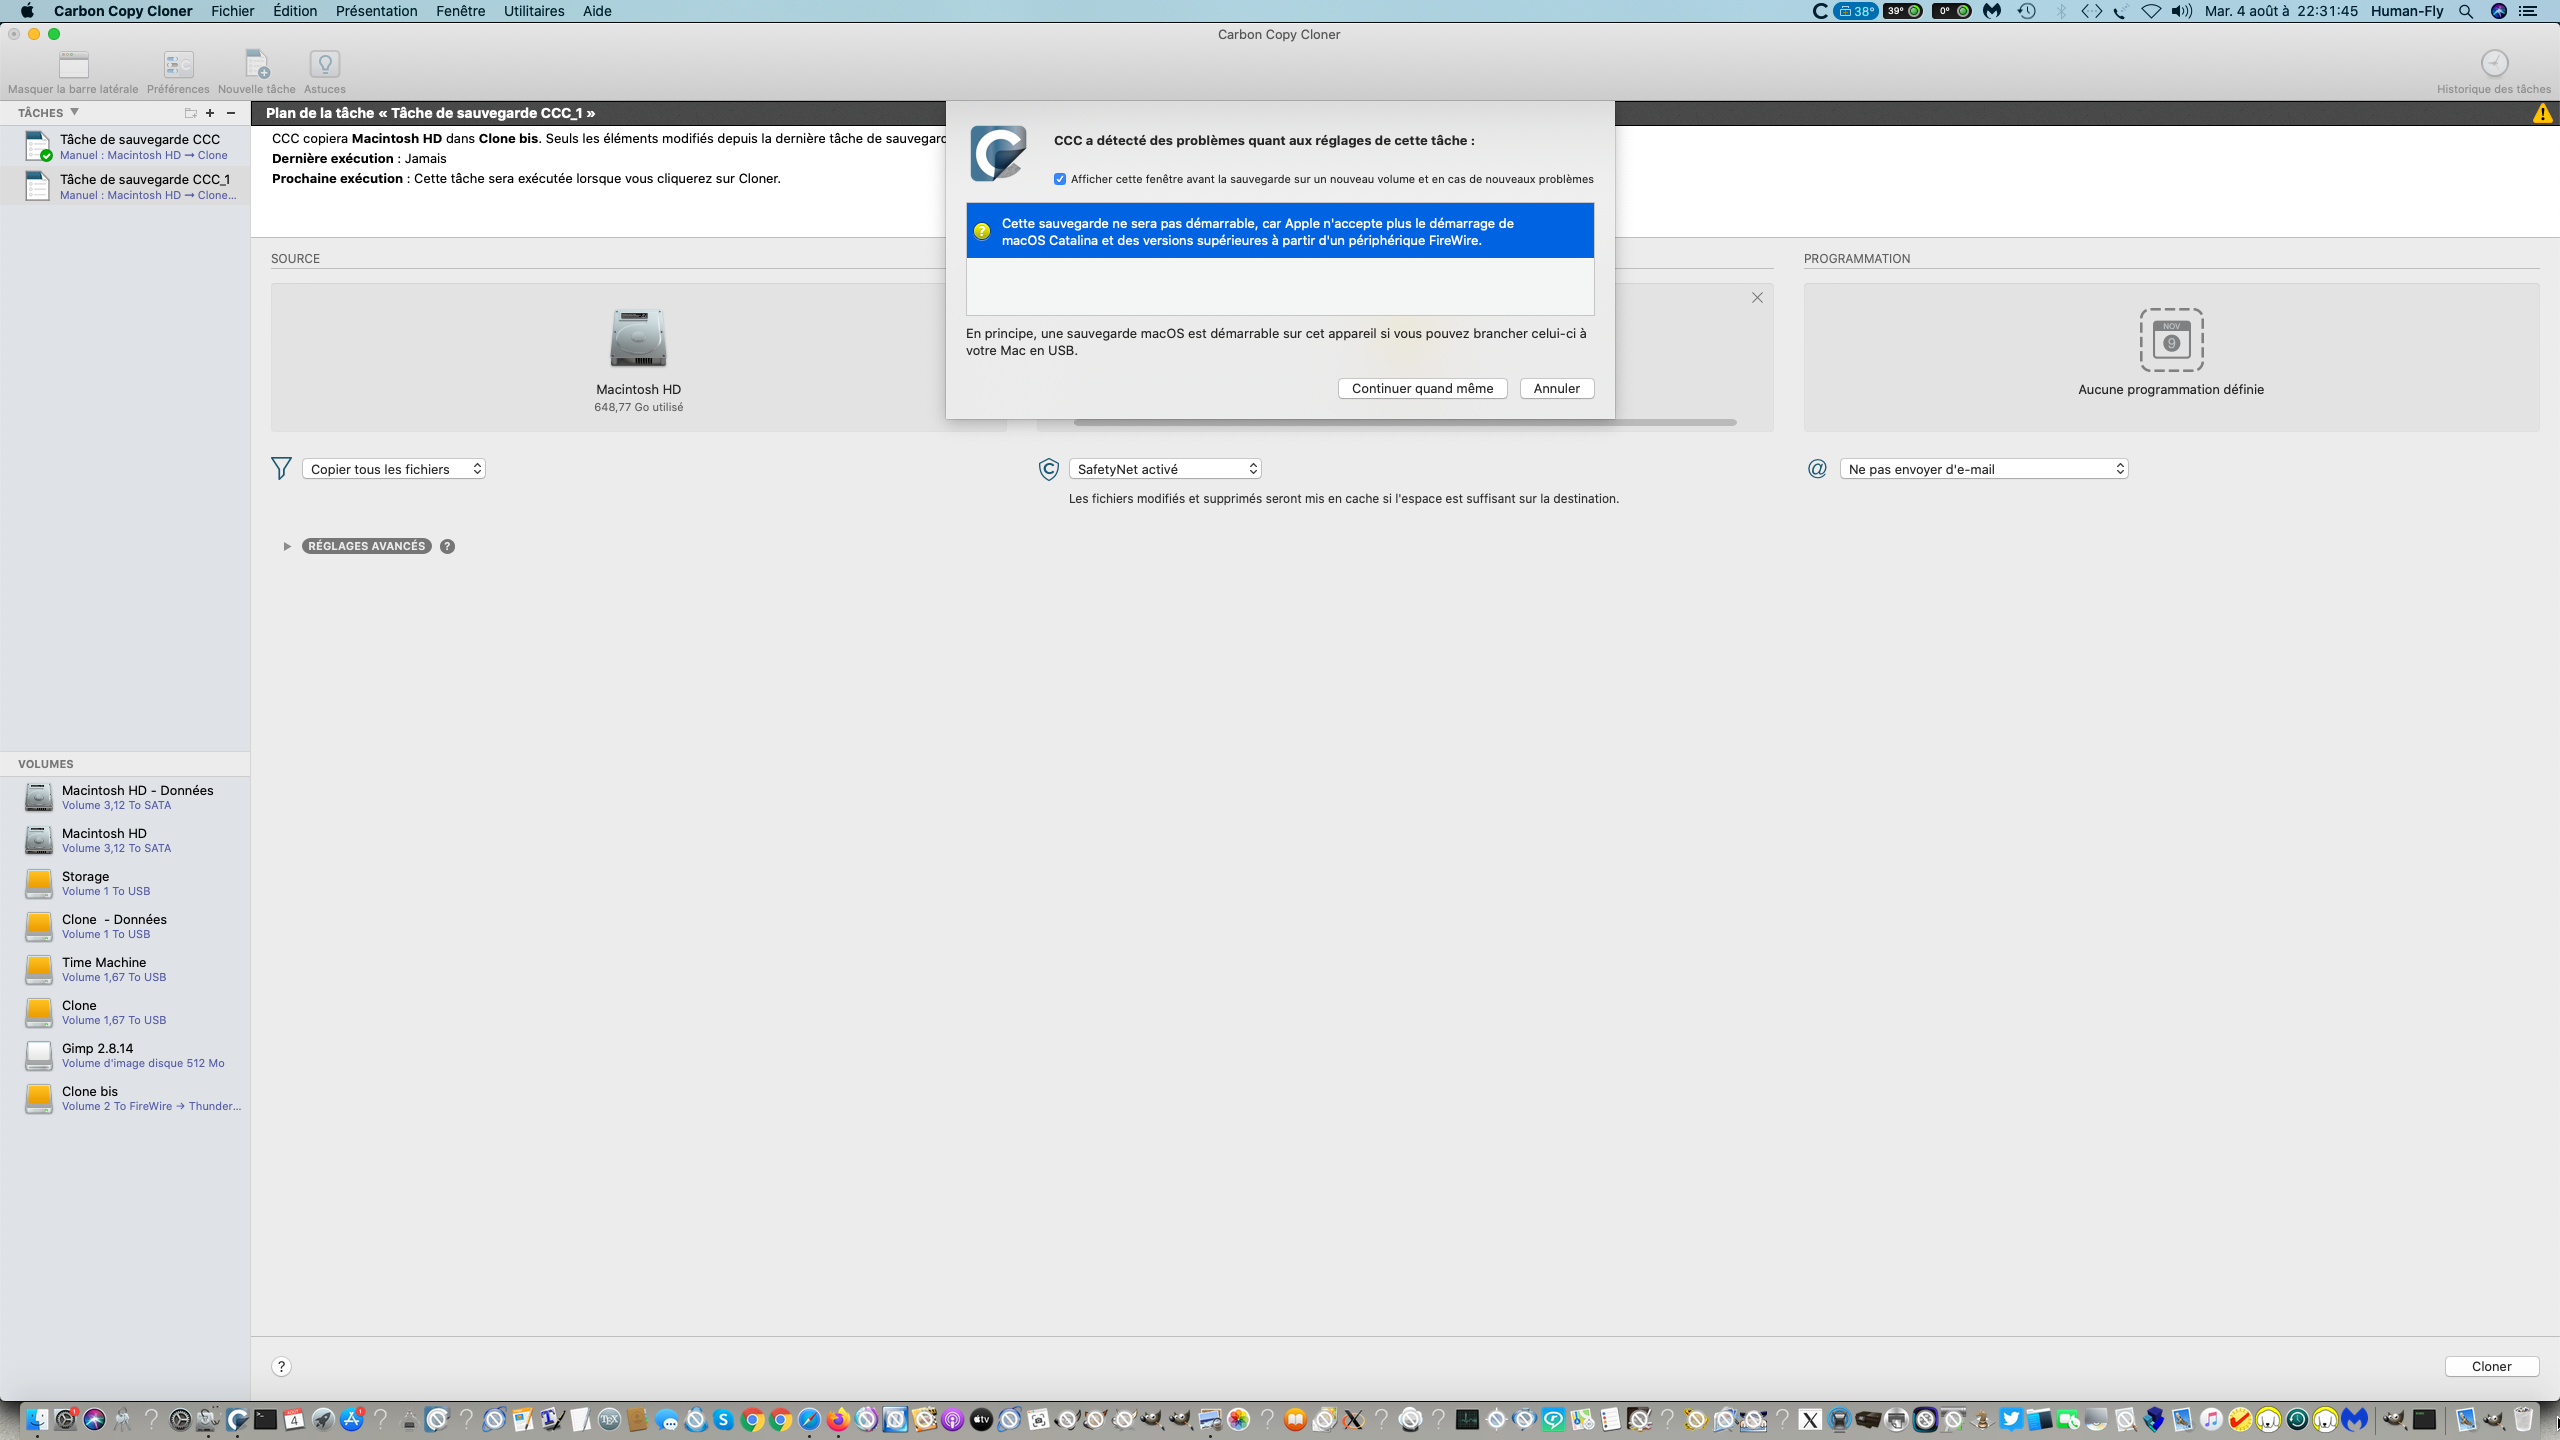Open Skype from the Dock
The width and height of the screenshot is (2560, 1440).
point(724,1419)
